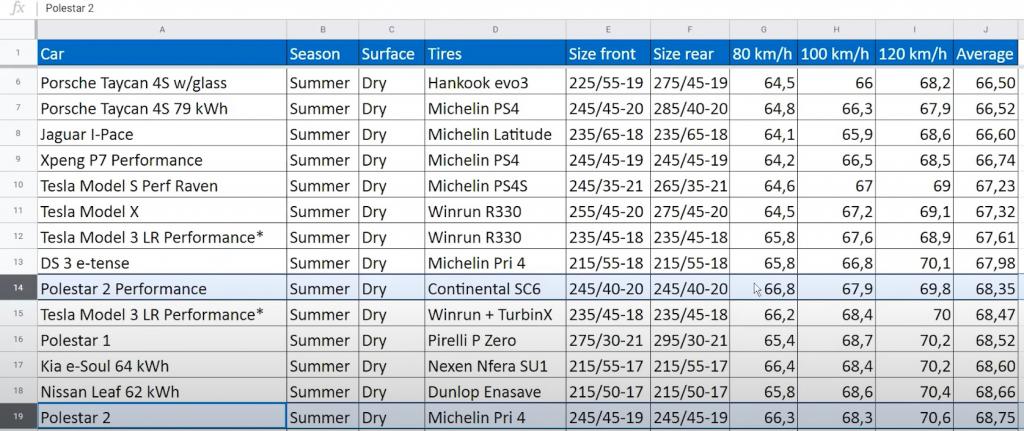Select Tesla Model S Perf Raven cell
This screenshot has width=1024, height=431.
[162, 185]
